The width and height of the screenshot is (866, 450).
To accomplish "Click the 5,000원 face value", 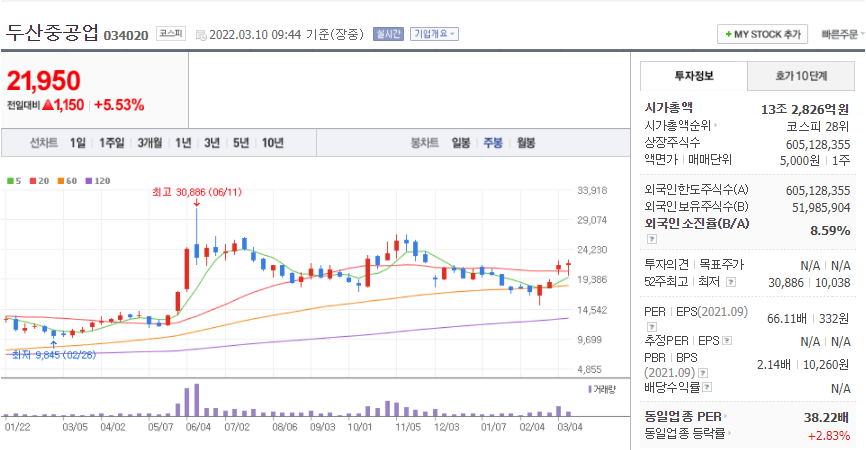I will [800, 161].
